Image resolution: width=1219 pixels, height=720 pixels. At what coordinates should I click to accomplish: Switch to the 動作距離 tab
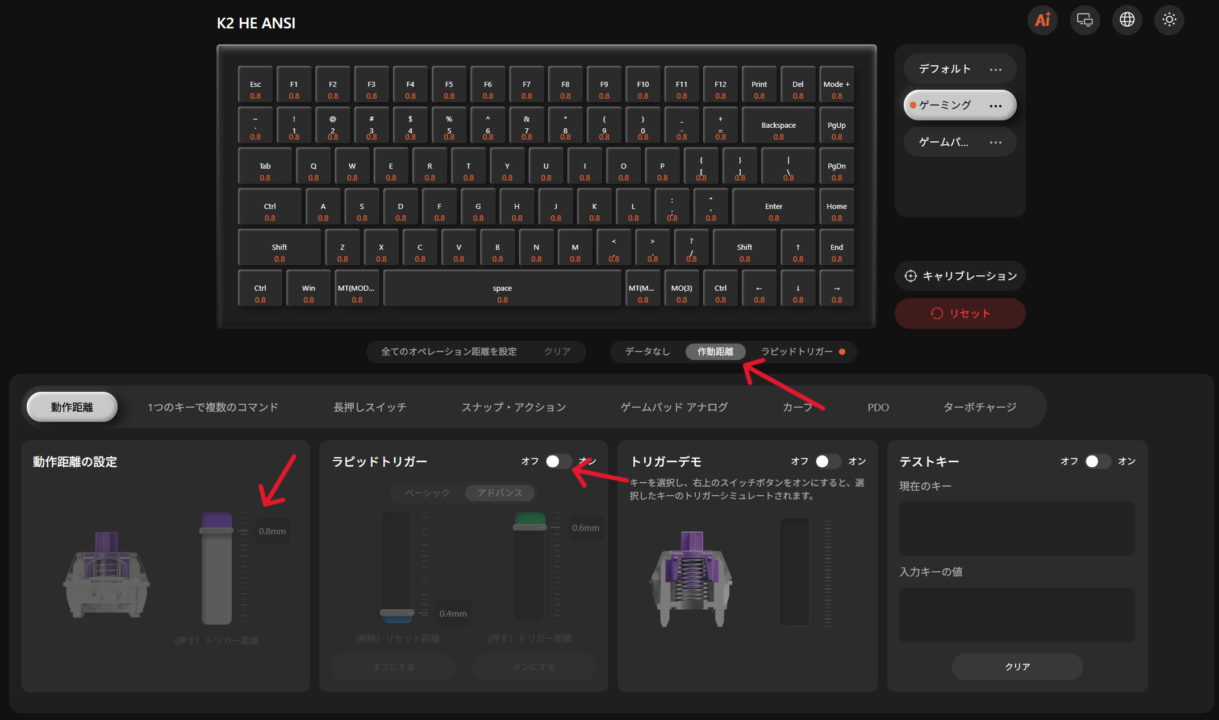click(72, 407)
